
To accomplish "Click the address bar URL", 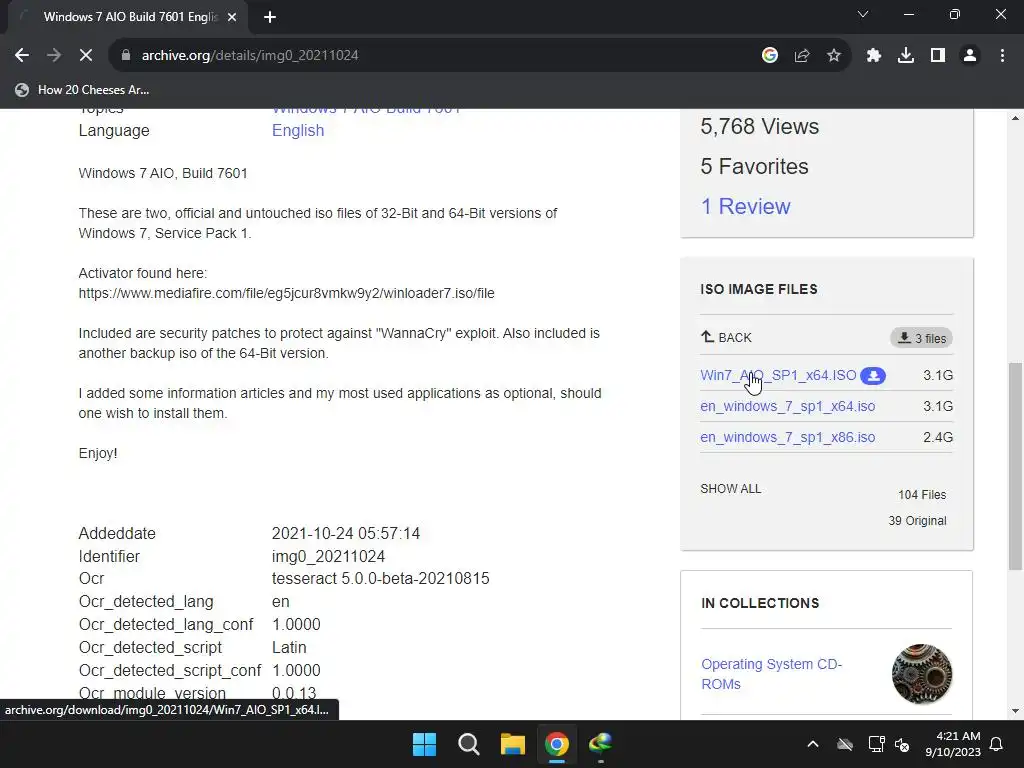I will (x=250, y=56).
